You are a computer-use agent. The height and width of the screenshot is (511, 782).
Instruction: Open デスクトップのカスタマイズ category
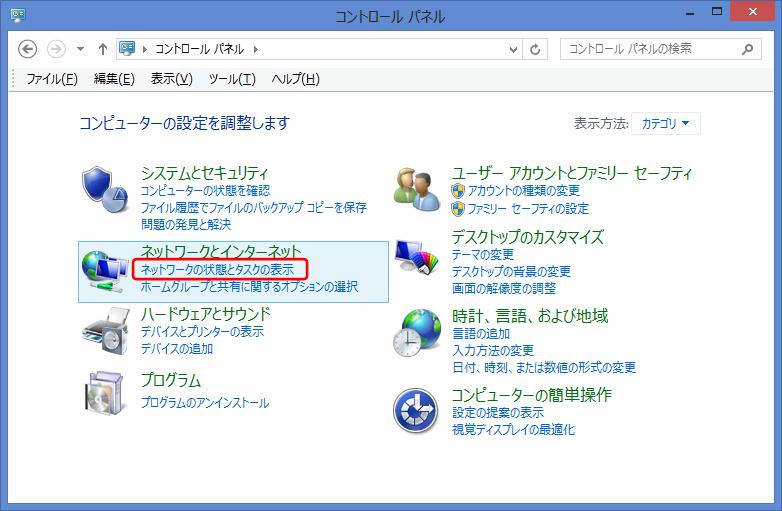528,237
